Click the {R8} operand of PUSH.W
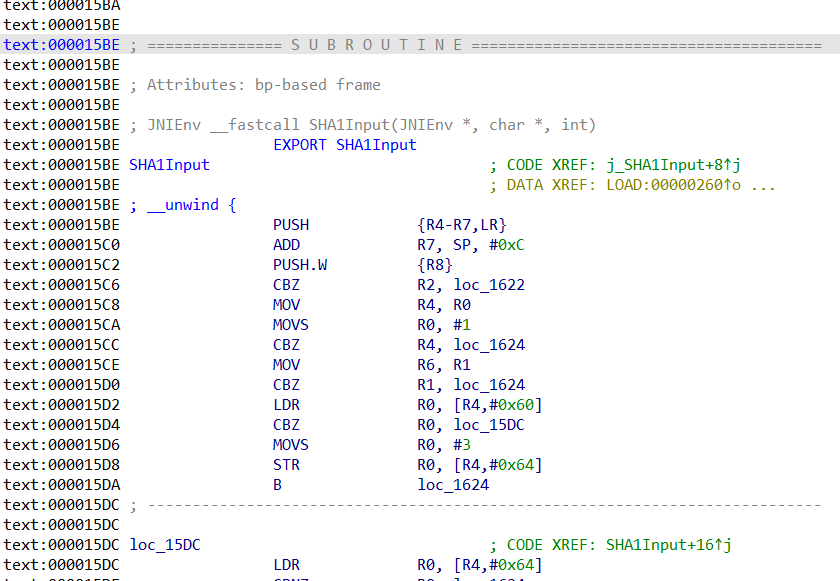 [435, 265]
